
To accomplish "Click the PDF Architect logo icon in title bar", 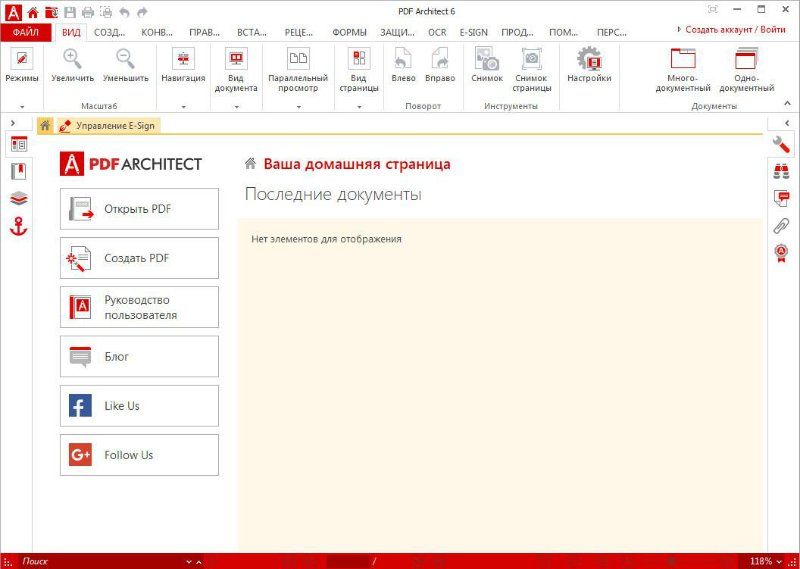I will pyautogui.click(x=12, y=12).
